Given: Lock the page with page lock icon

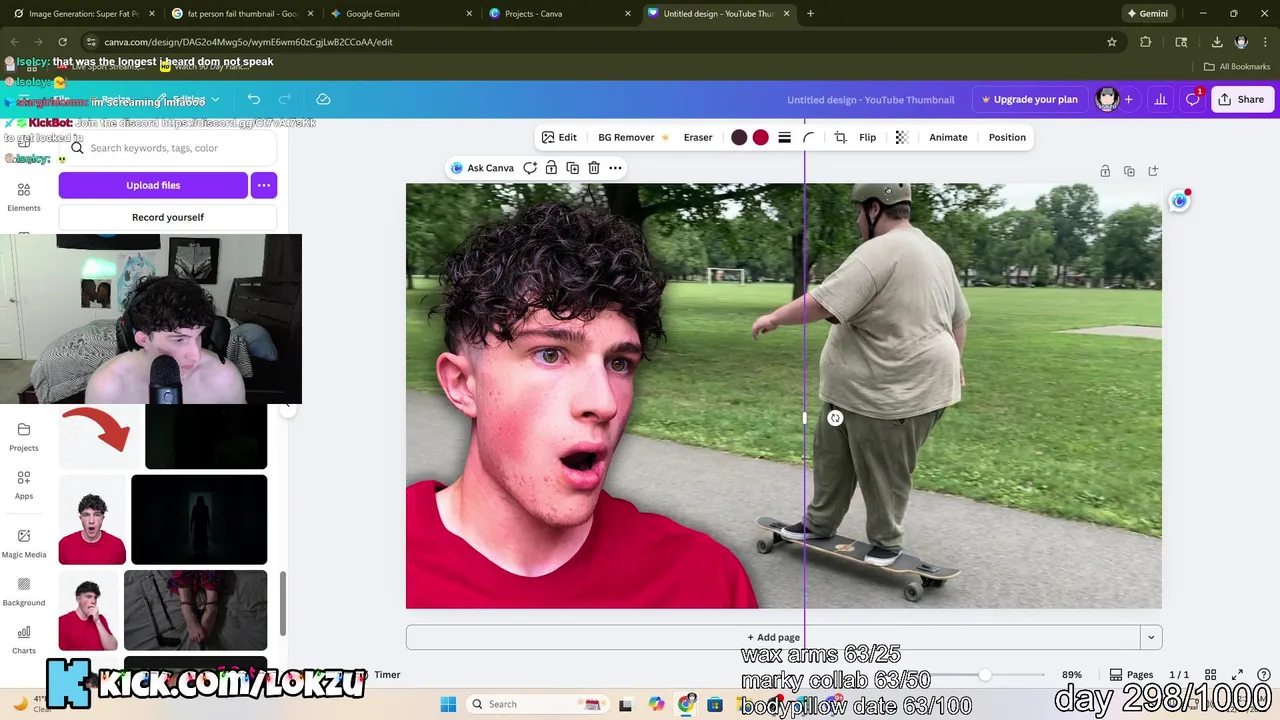Looking at the screenshot, I should (1105, 171).
